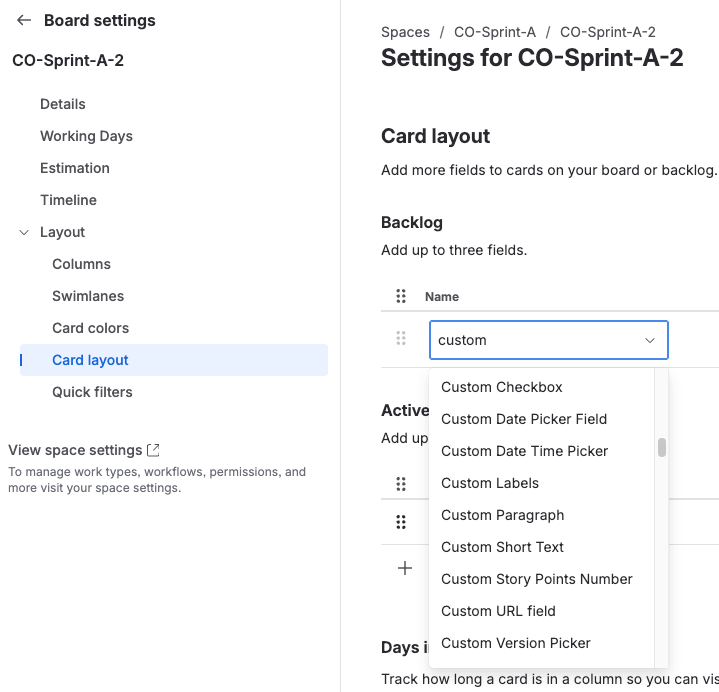Choose Custom URL field option
719x692 pixels.
(x=498, y=611)
